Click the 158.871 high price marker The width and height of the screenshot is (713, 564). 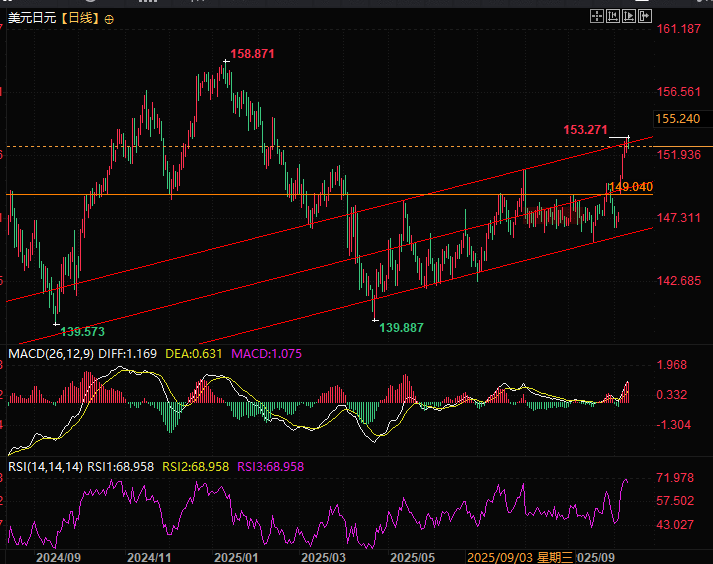pyautogui.click(x=251, y=53)
